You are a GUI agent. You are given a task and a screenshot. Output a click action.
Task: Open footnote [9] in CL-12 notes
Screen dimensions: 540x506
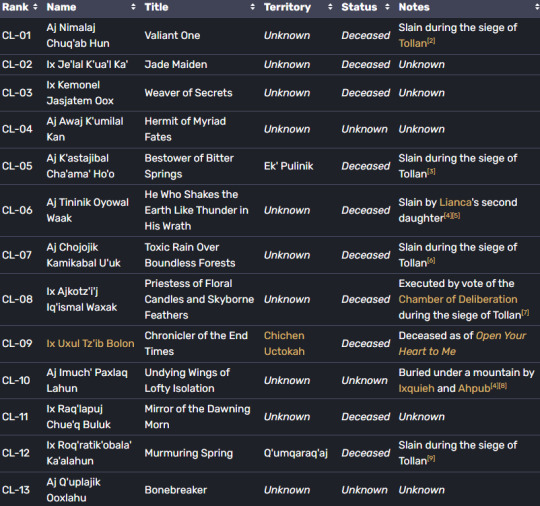point(431,458)
